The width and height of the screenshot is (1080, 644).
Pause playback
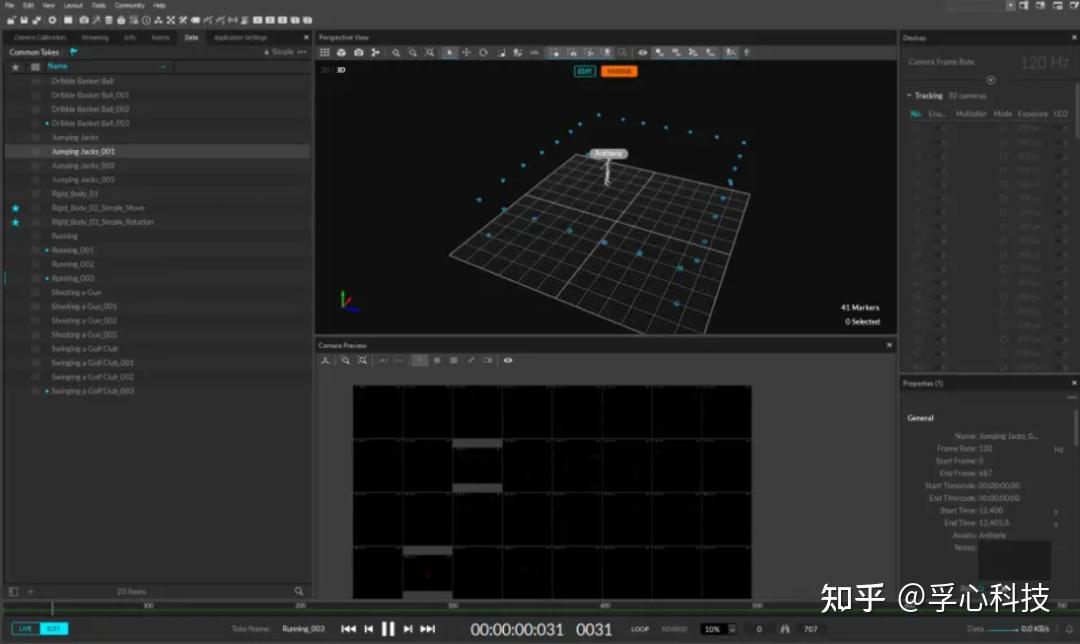coord(388,629)
